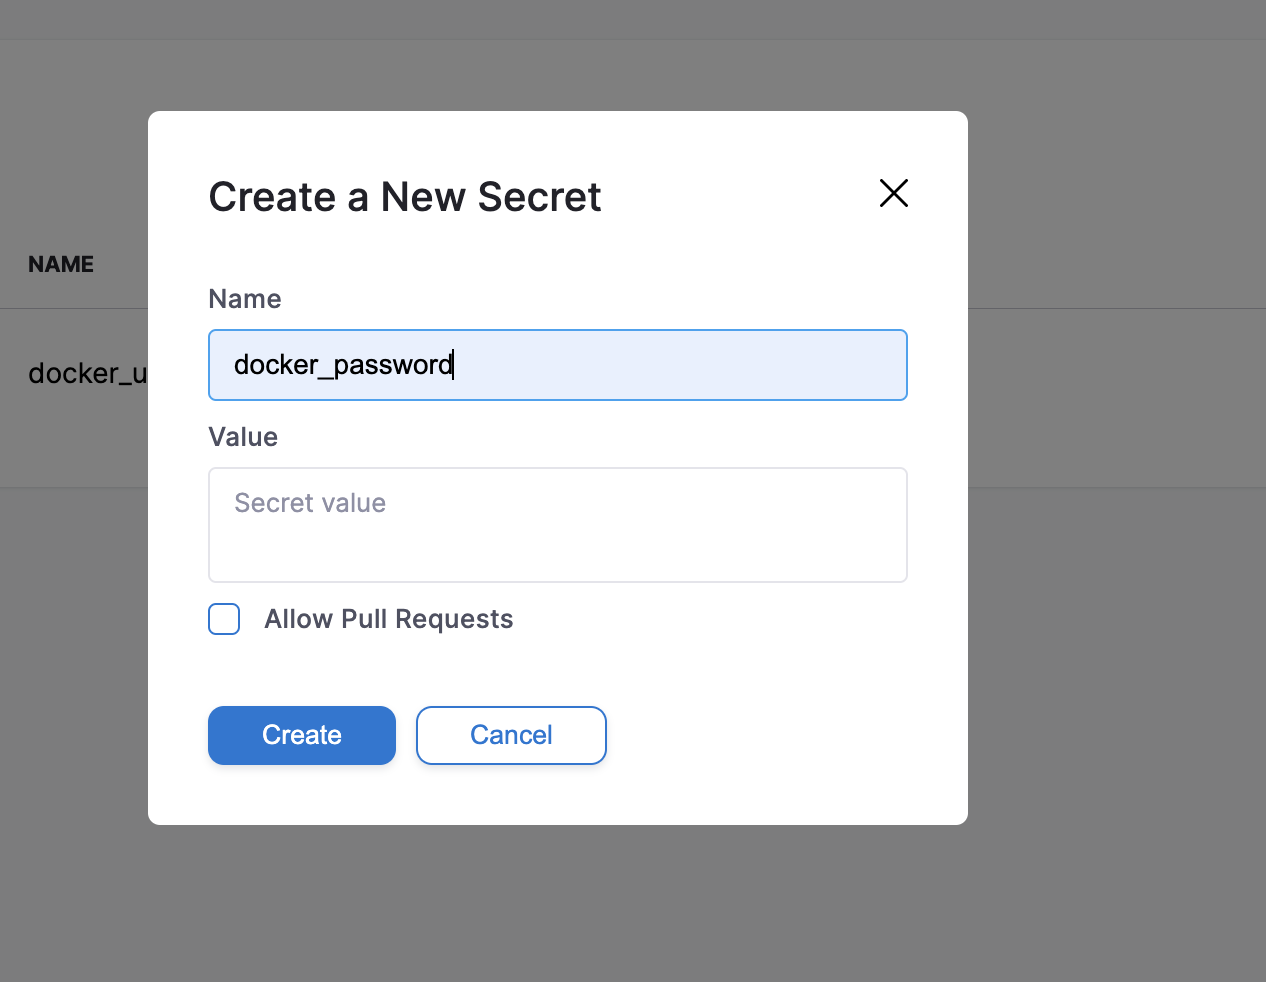The height and width of the screenshot is (982, 1266).
Task: Click into the Secret value text area
Action: (x=557, y=525)
